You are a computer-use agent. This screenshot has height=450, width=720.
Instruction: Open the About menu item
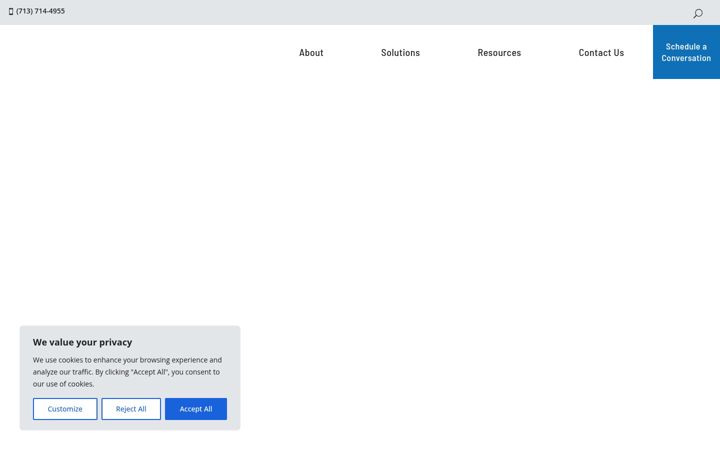point(311,53)
